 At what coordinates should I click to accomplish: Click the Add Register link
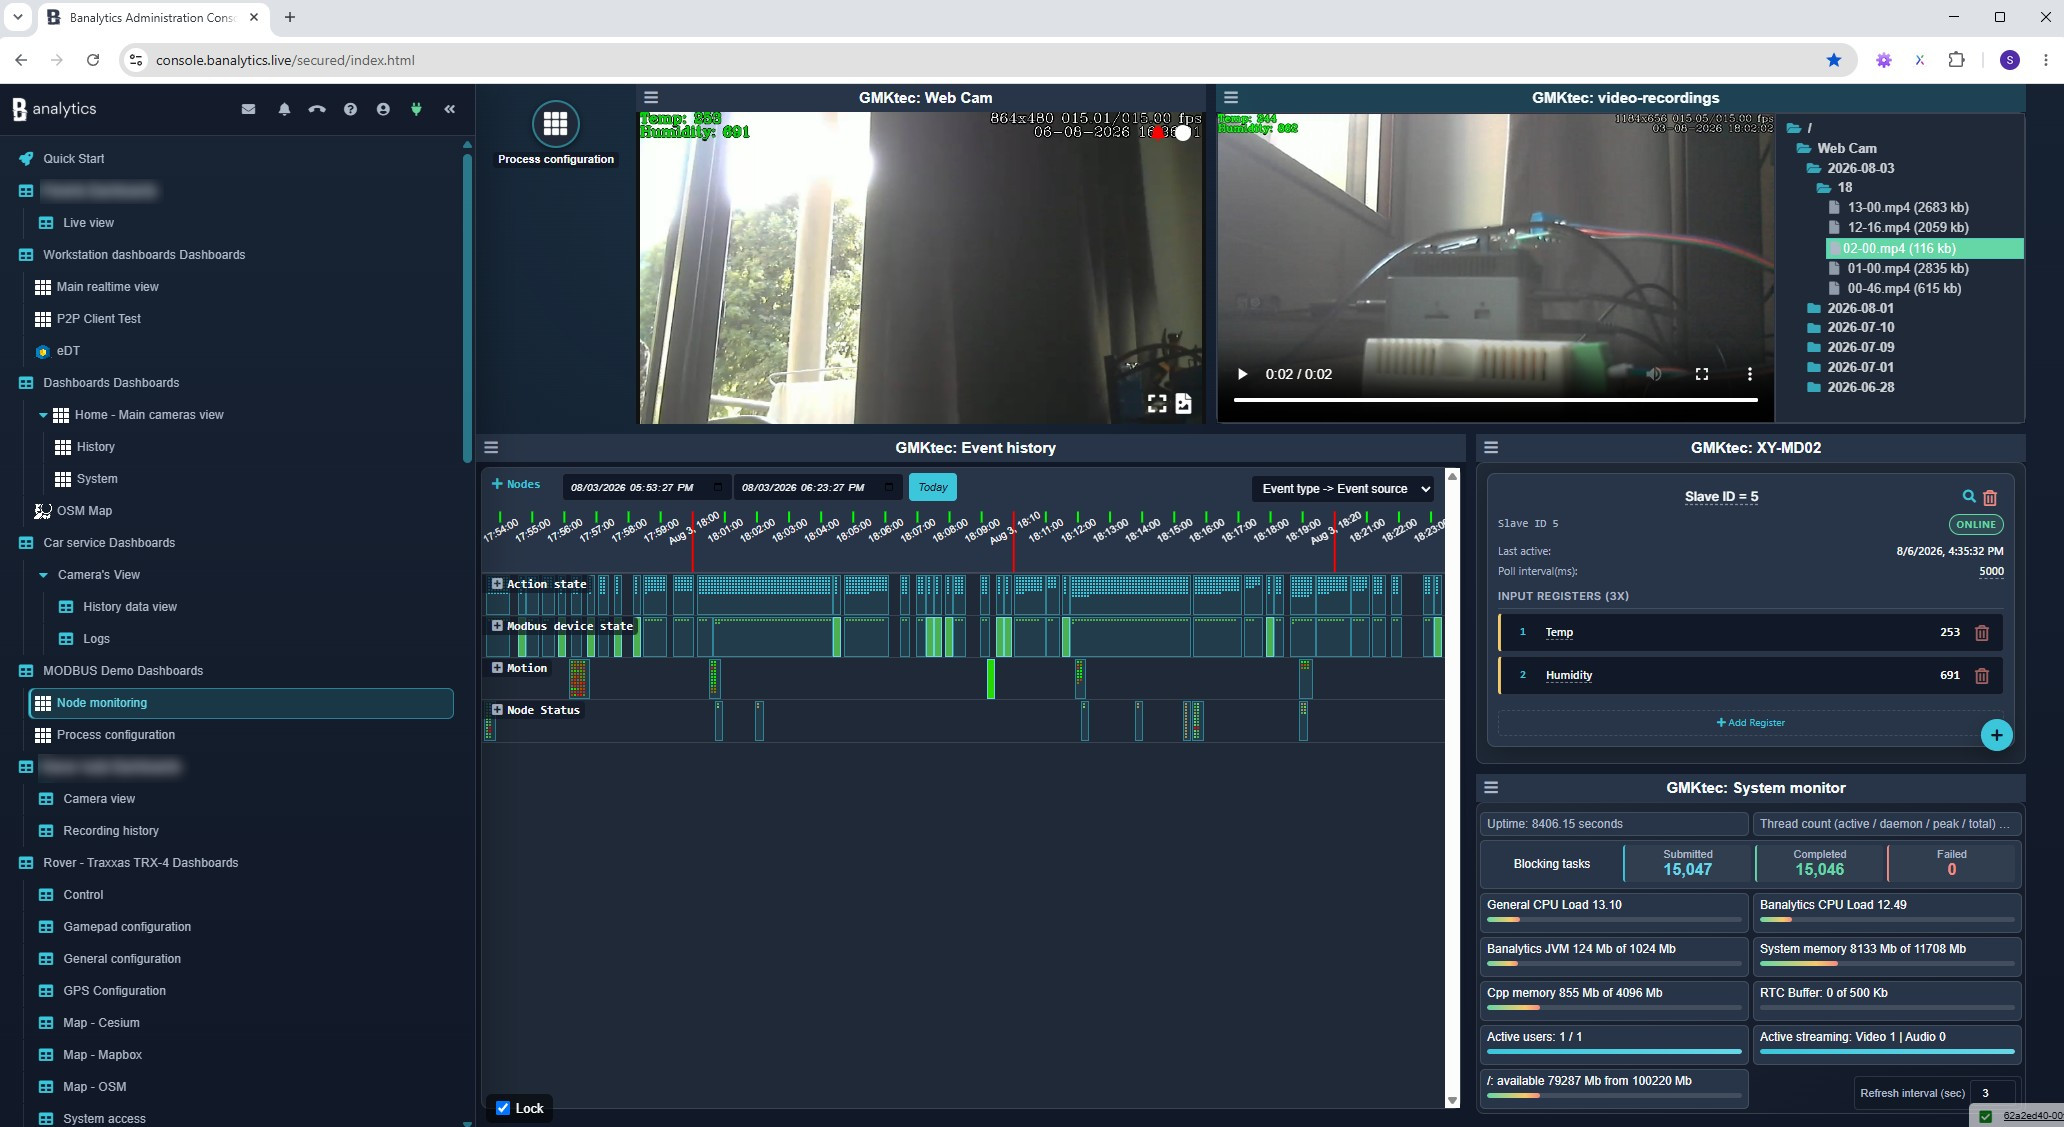coord(1750,722)
